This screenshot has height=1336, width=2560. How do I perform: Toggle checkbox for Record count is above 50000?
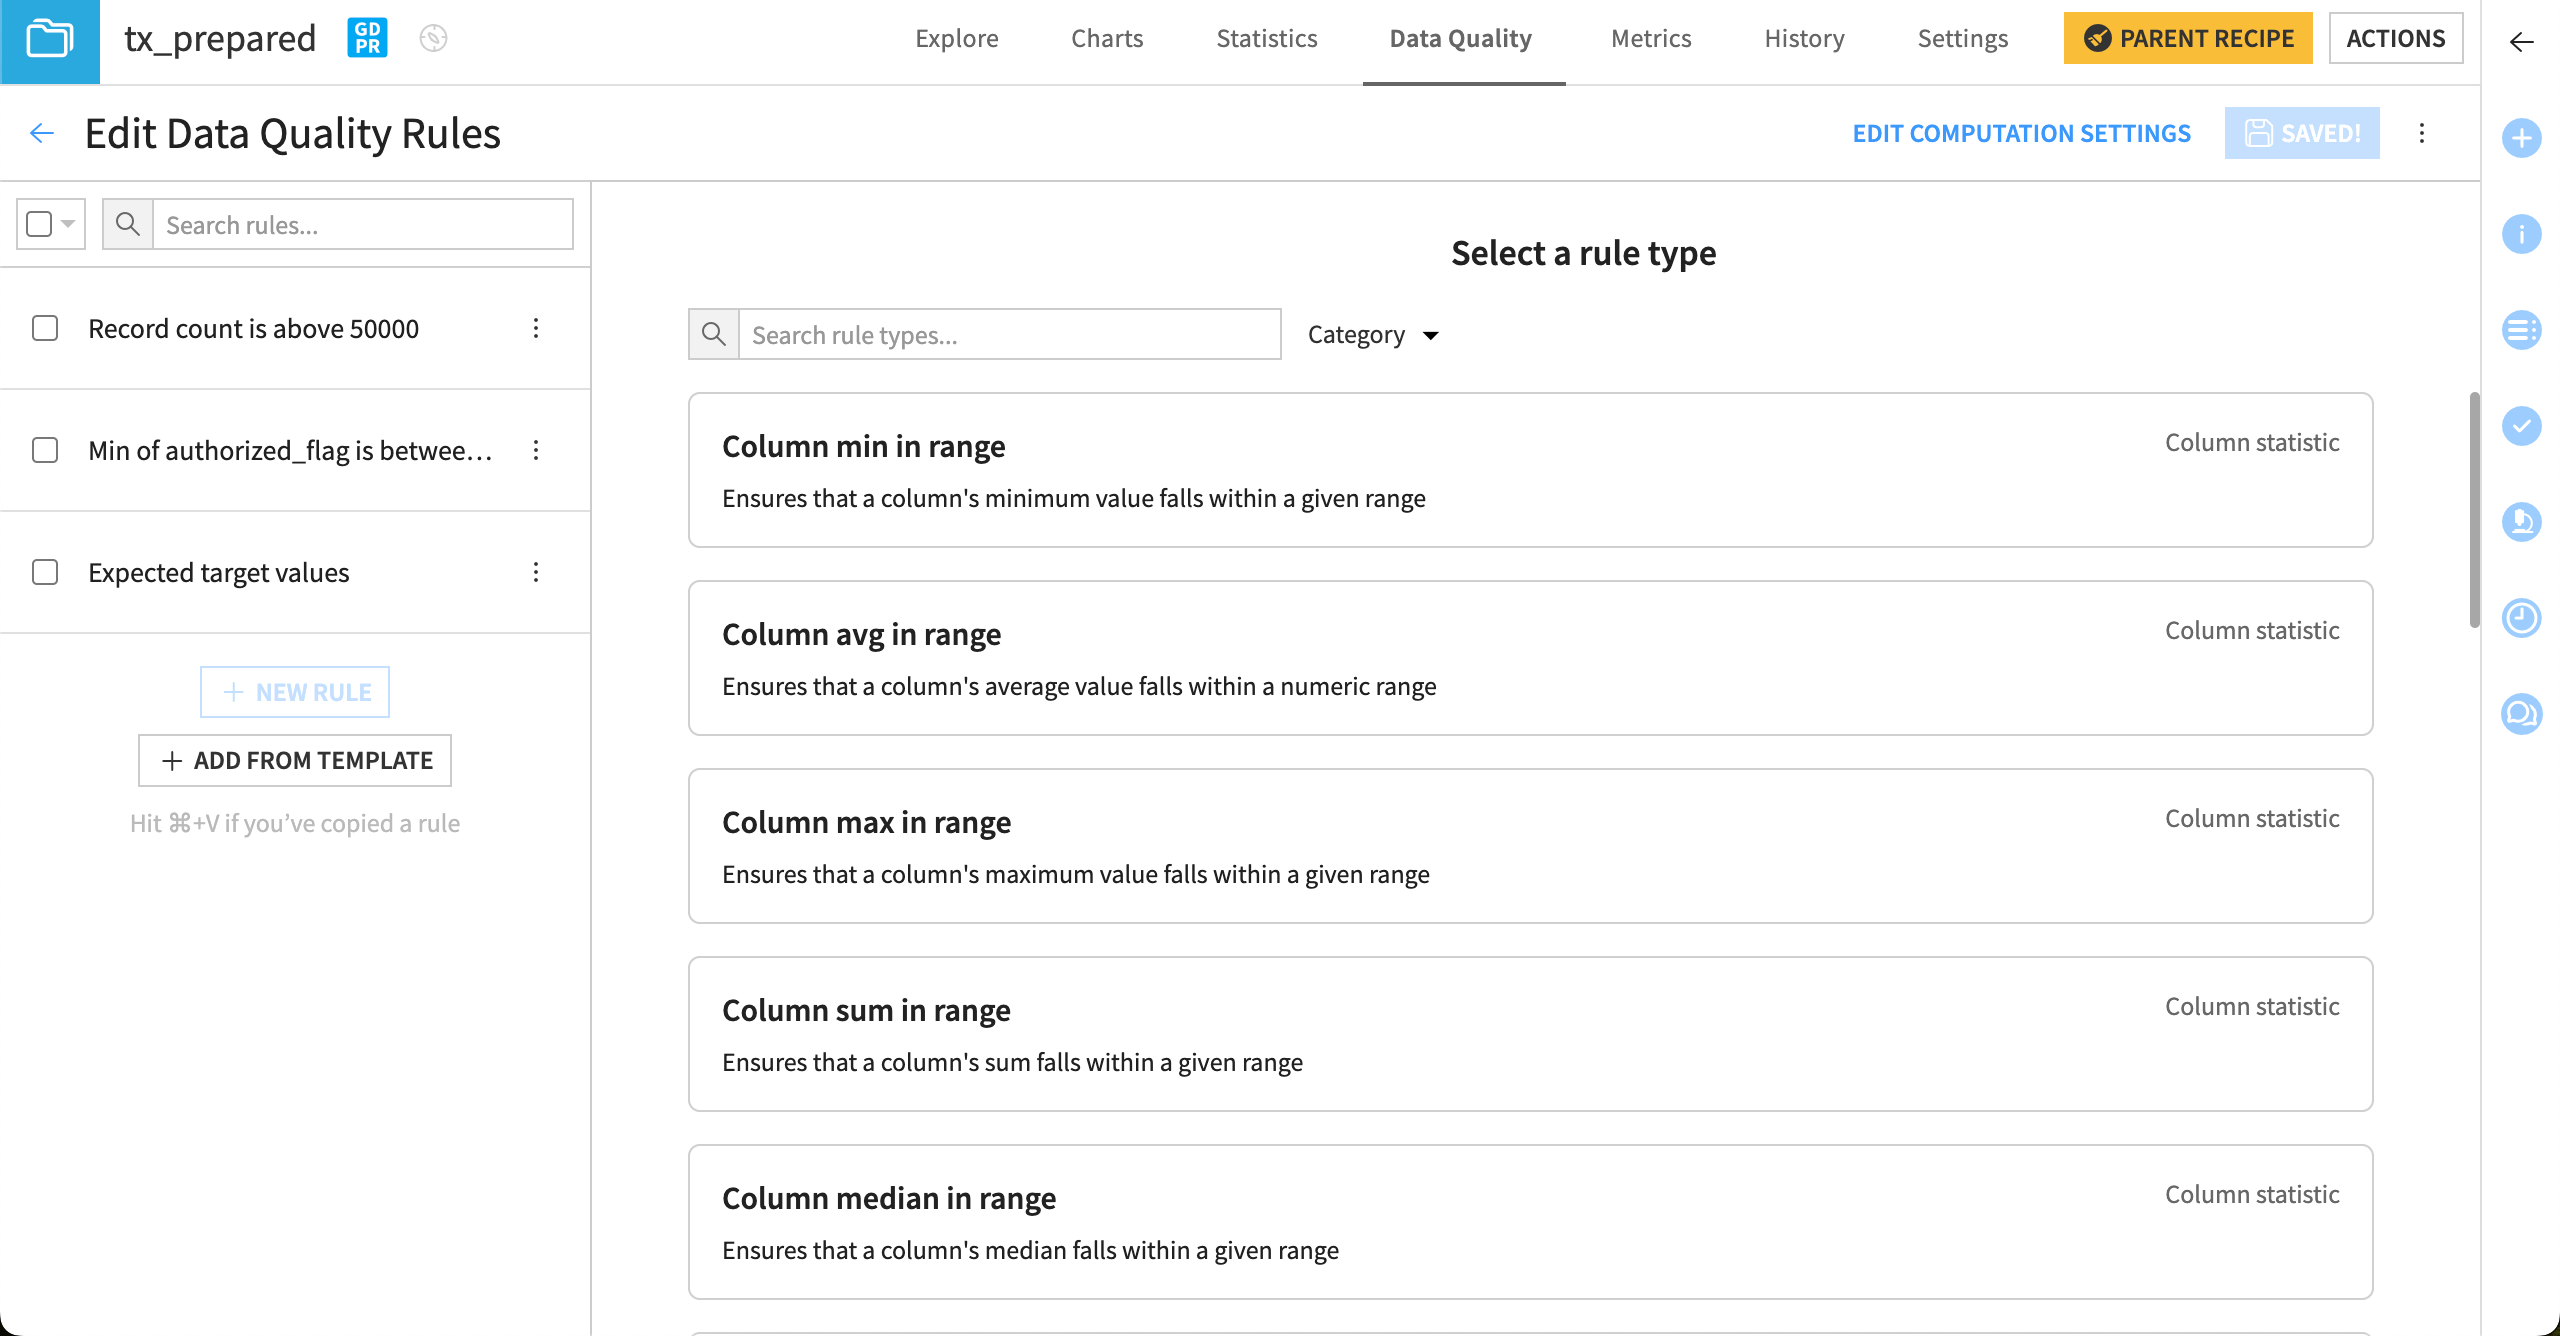click(46, 328)
